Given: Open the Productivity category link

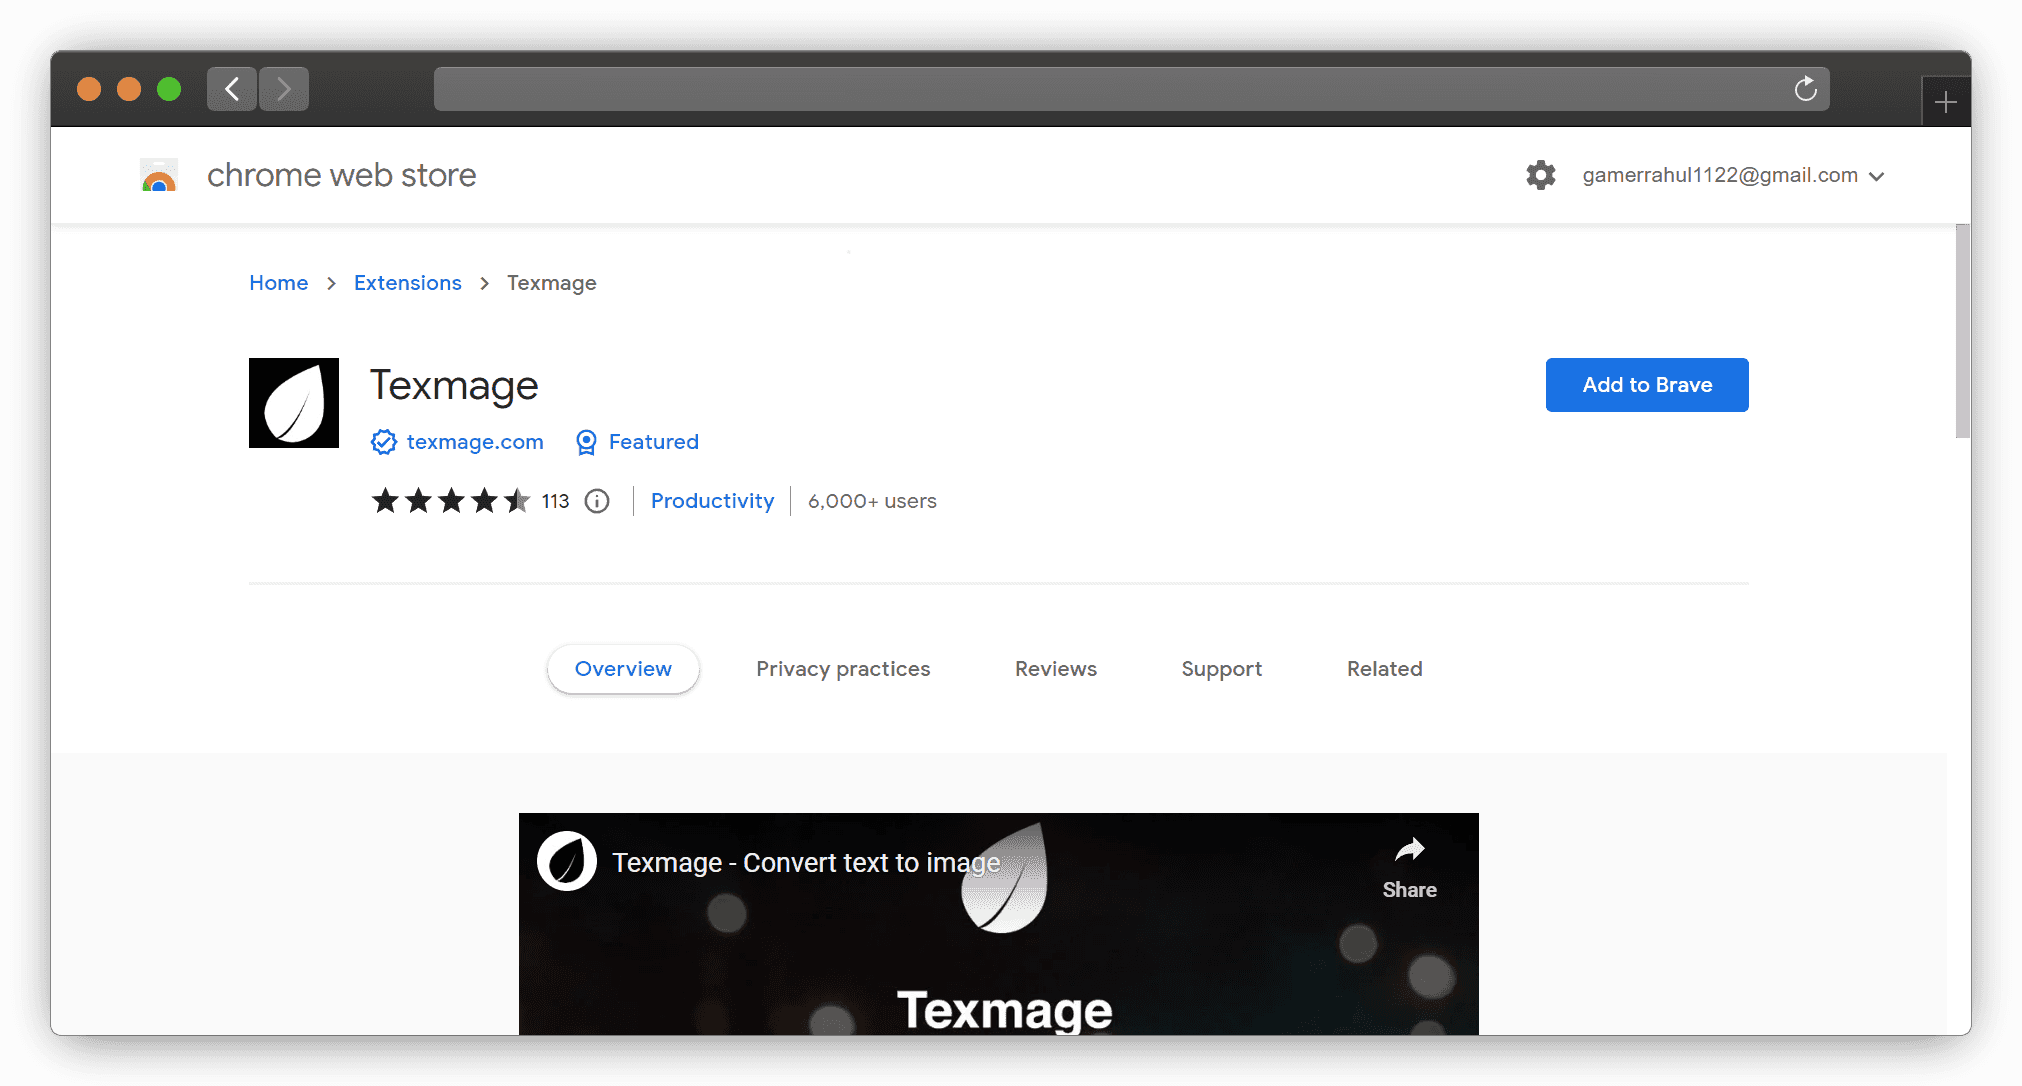Looking at the screenshot, I should [x=713, y=501].
